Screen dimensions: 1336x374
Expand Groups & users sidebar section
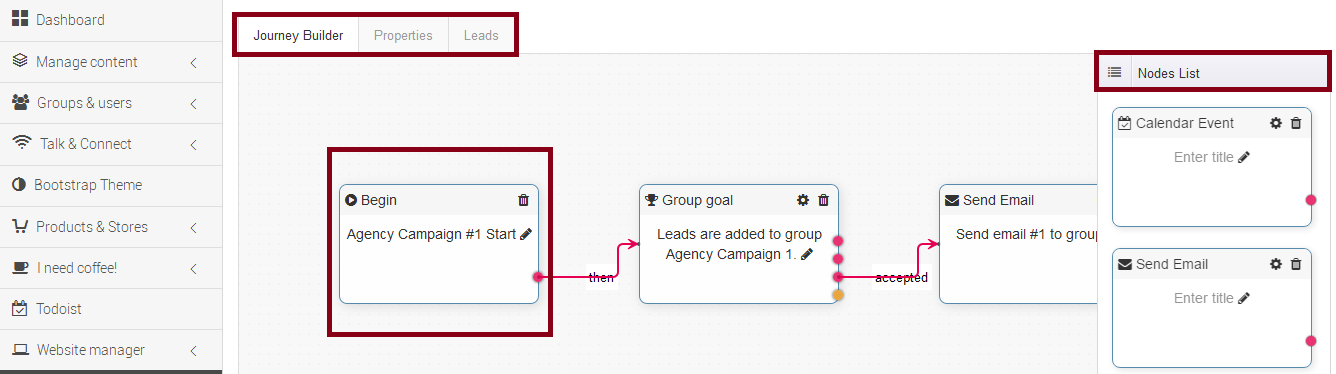click(111, 103)
